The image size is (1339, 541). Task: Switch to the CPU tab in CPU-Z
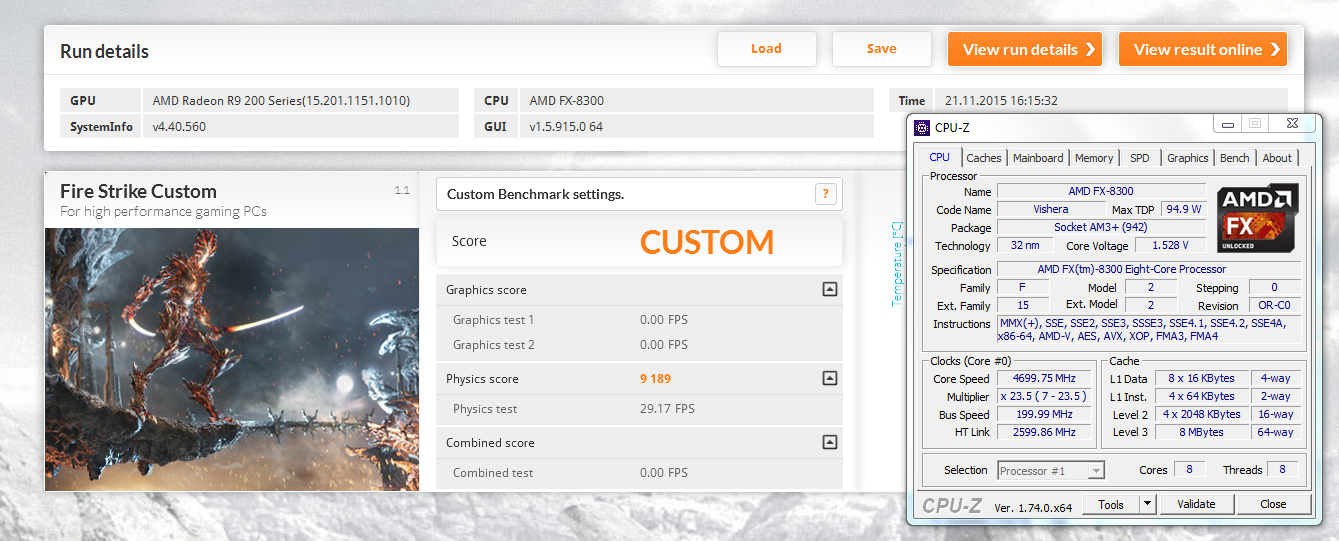click(940, 157)
